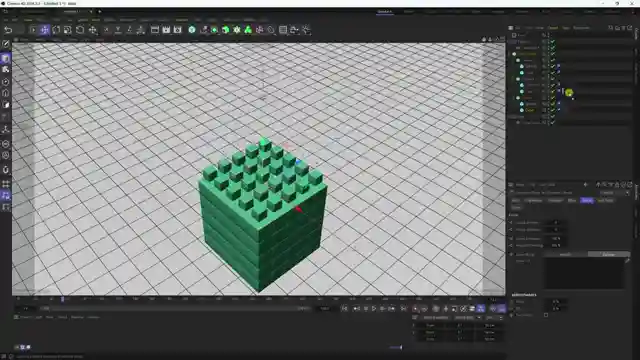Open the object-space dropdown in coordinates bar

[468, 318]
